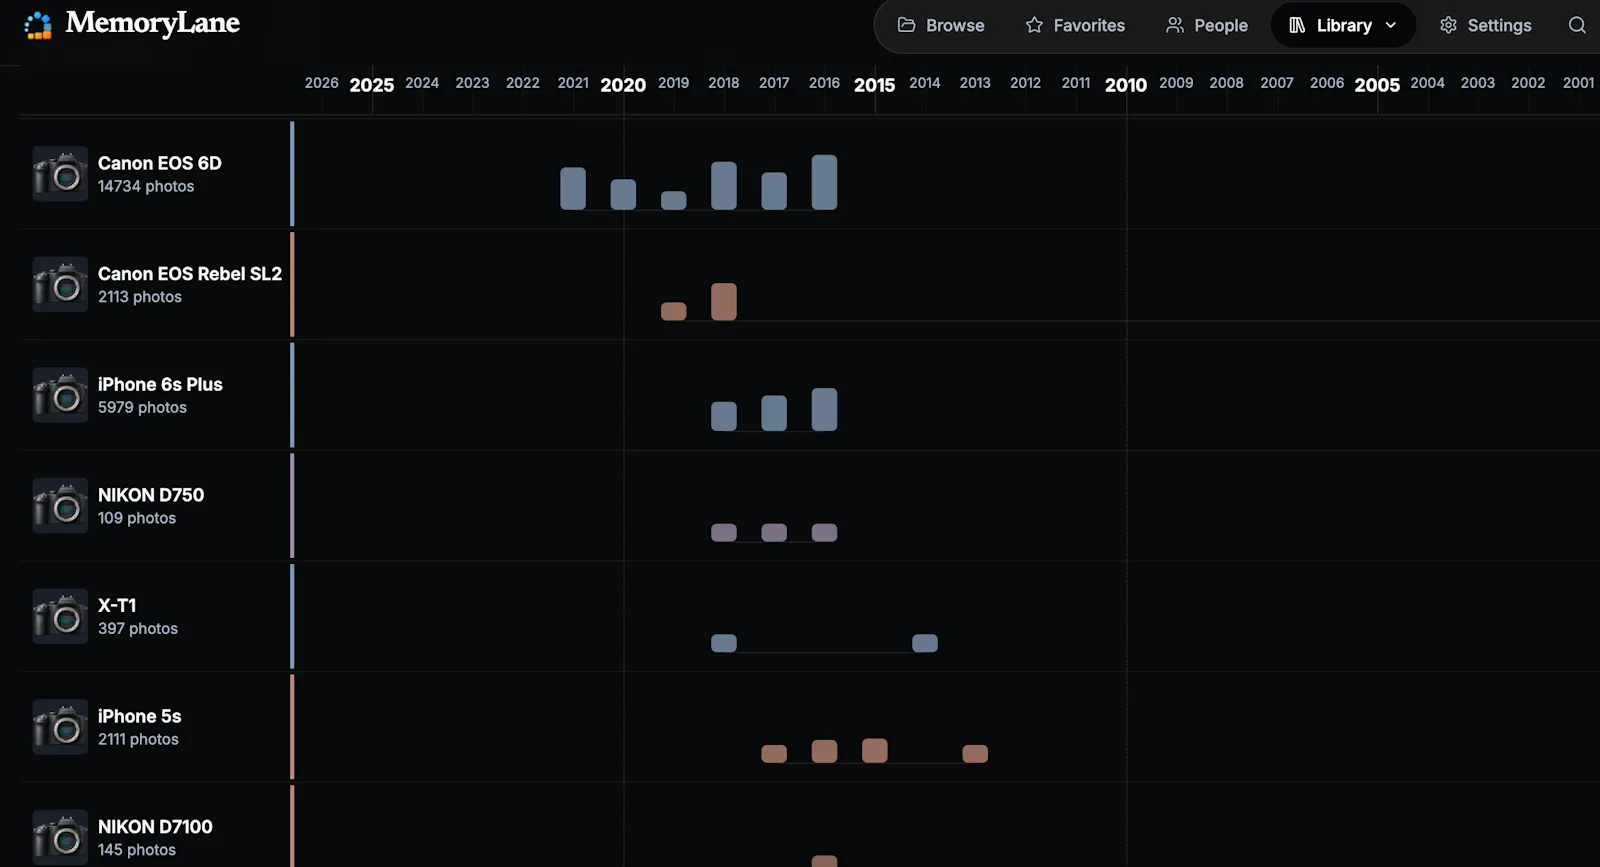Open Settings
Image resolution: width=1600 pixels, height=867 pixels.
pyautogui.click(x=1485, y=25)
